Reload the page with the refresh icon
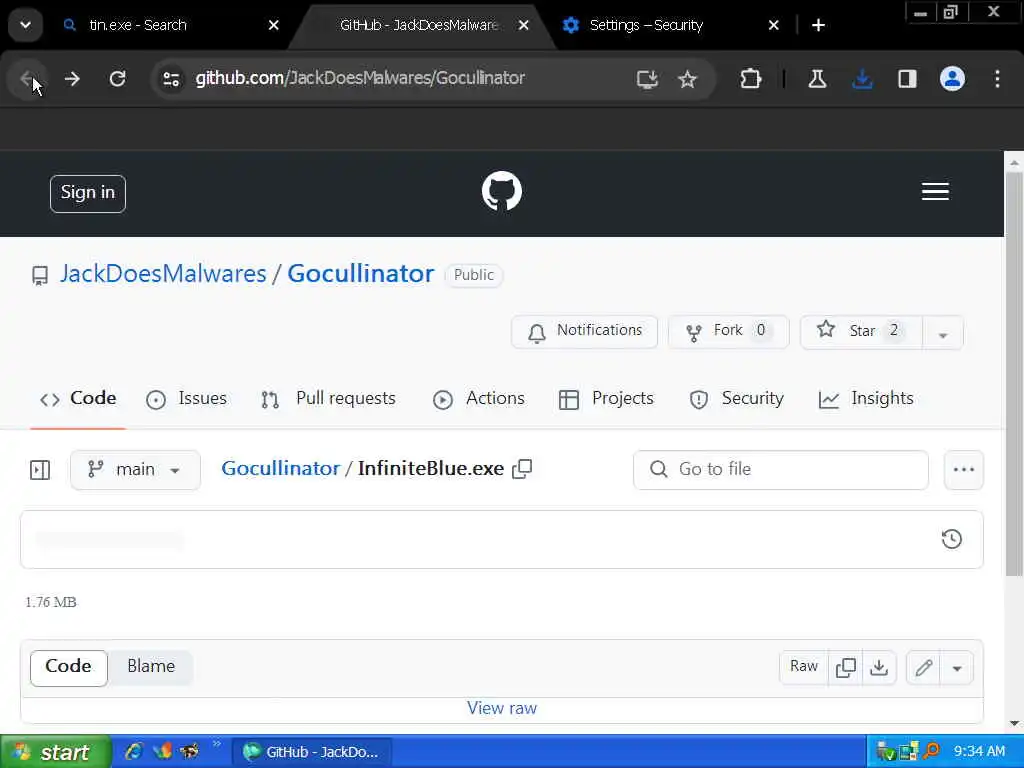This screenshot has height=768, width=1024. point(118,79)
